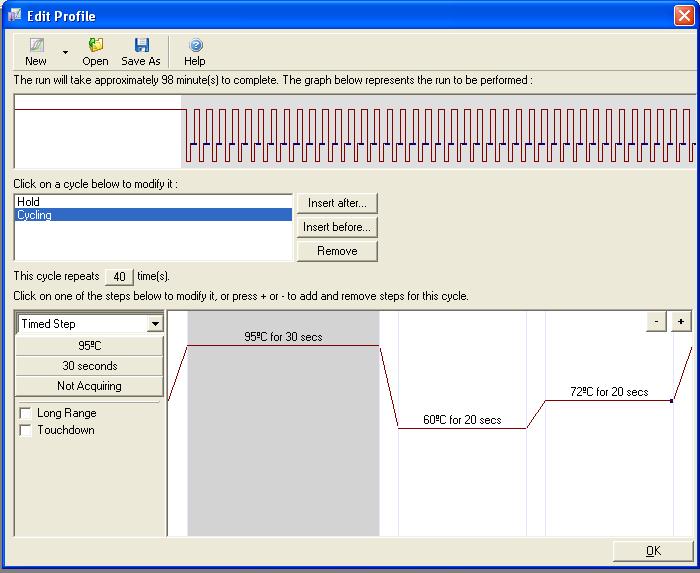Click the hold segment in the run overview graph
700x573 pixels.
[98, 132]
